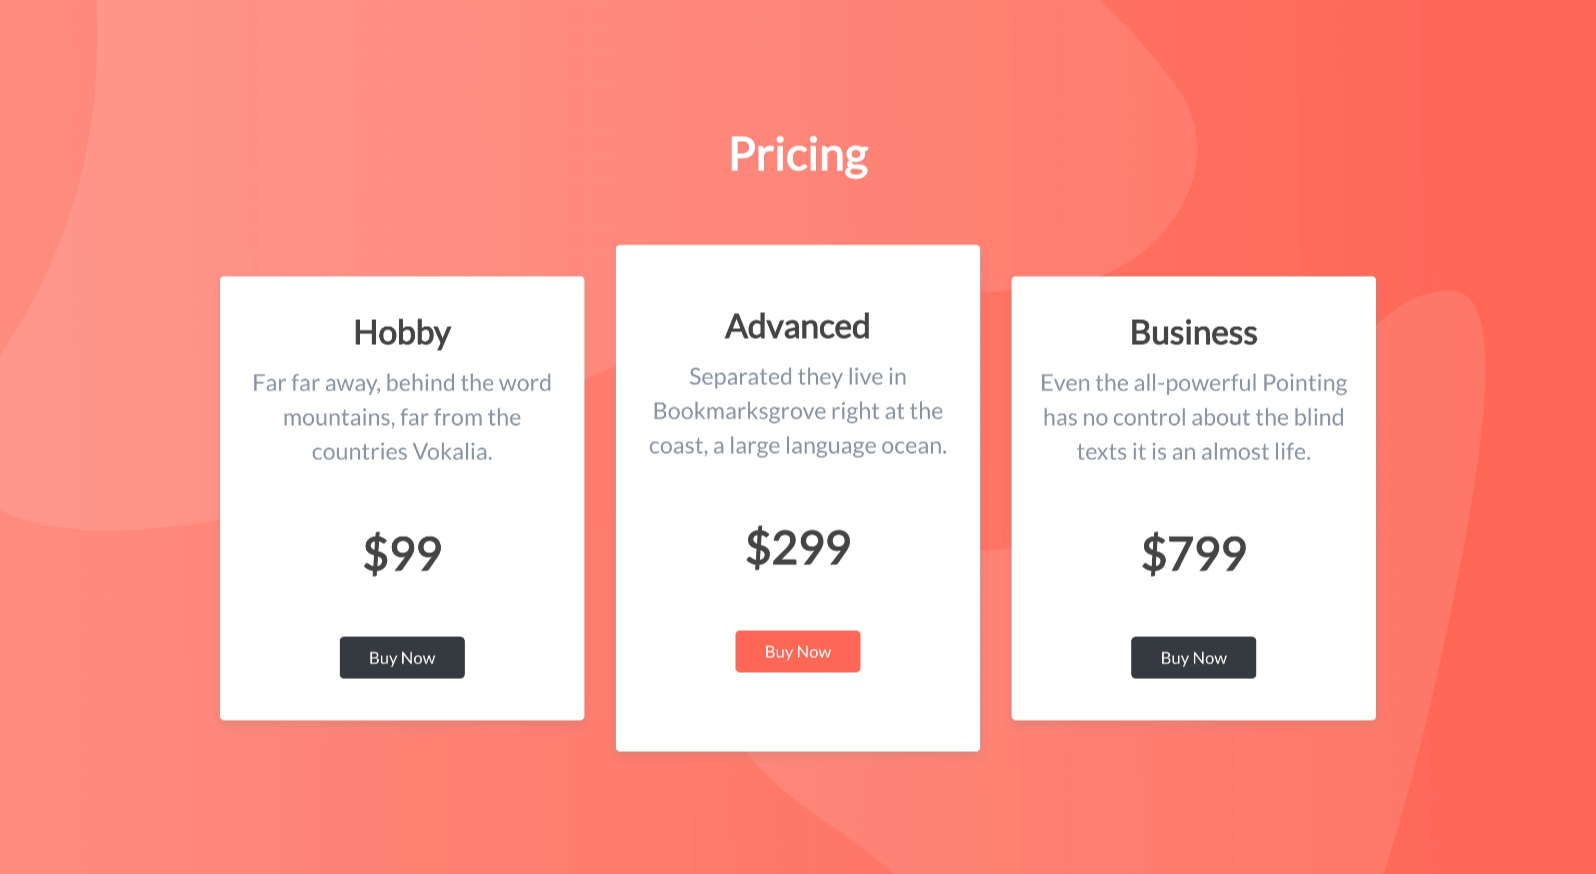The width and height of the screenshot is (1596, 874).
Task: Click the Hobby plan title
Action: (402, 333)
